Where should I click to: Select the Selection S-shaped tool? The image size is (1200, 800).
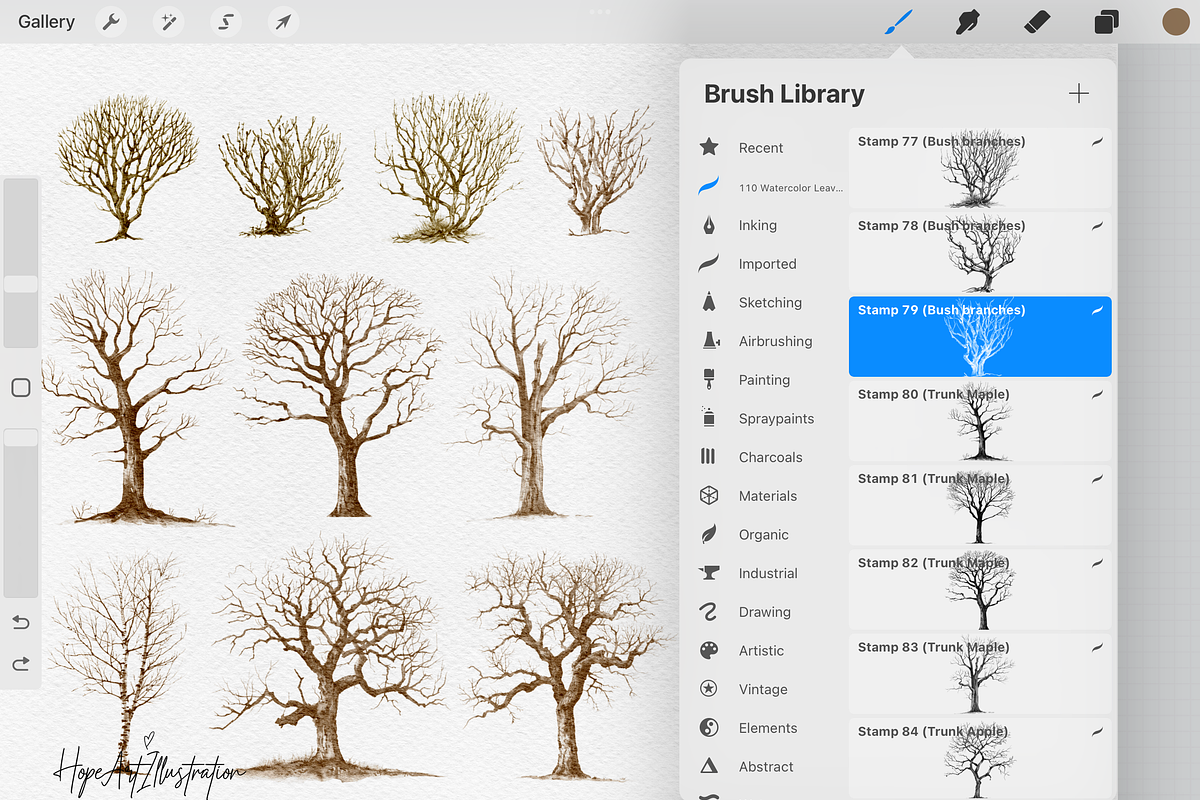coord(226,22)
